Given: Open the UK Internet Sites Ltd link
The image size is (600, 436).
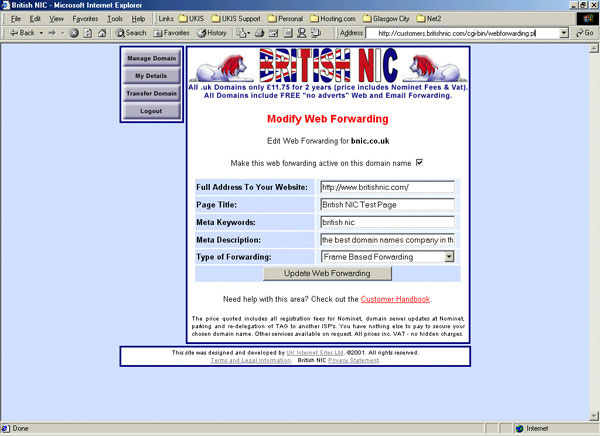Looking at the screenshot, I should (x=315, y=353).
